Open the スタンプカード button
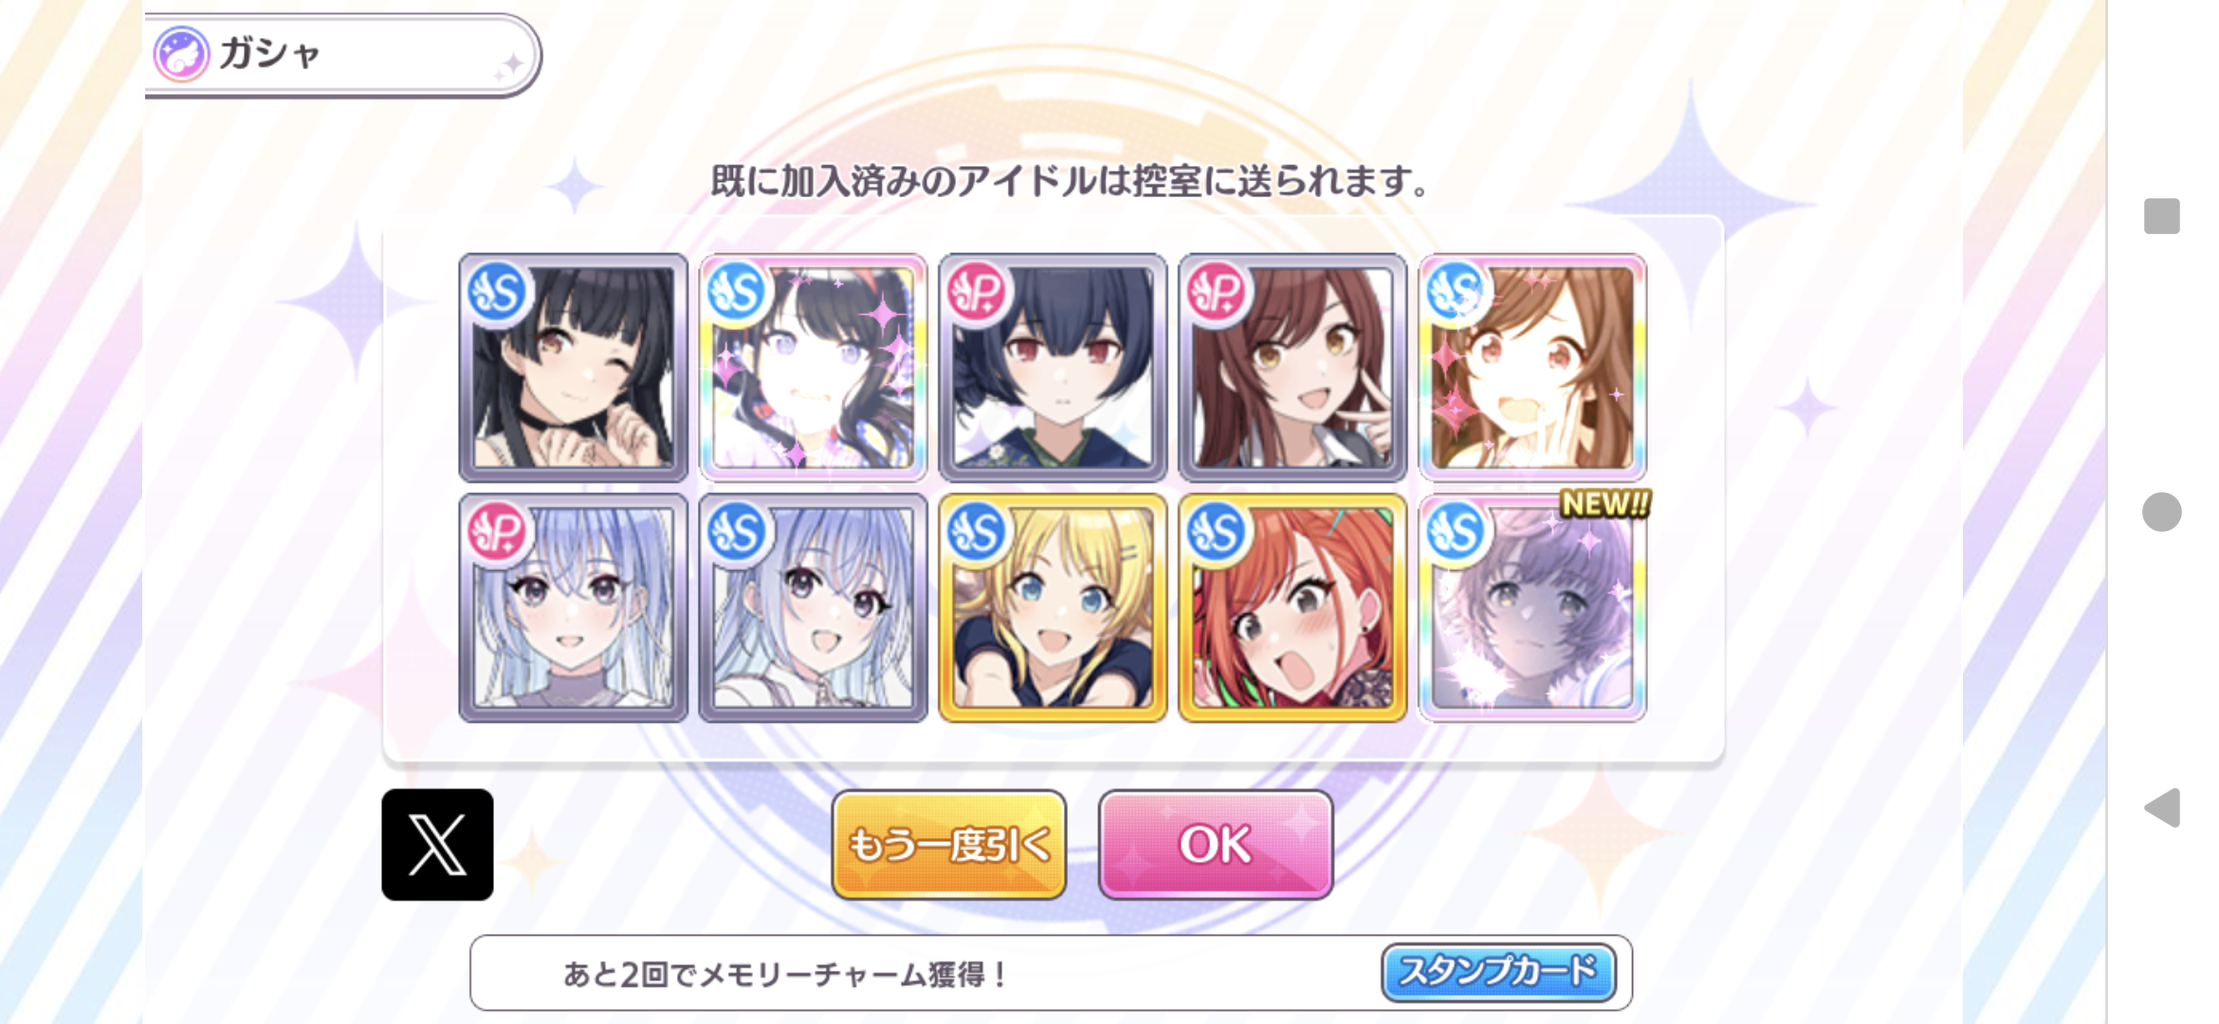 coord(1498,972)
